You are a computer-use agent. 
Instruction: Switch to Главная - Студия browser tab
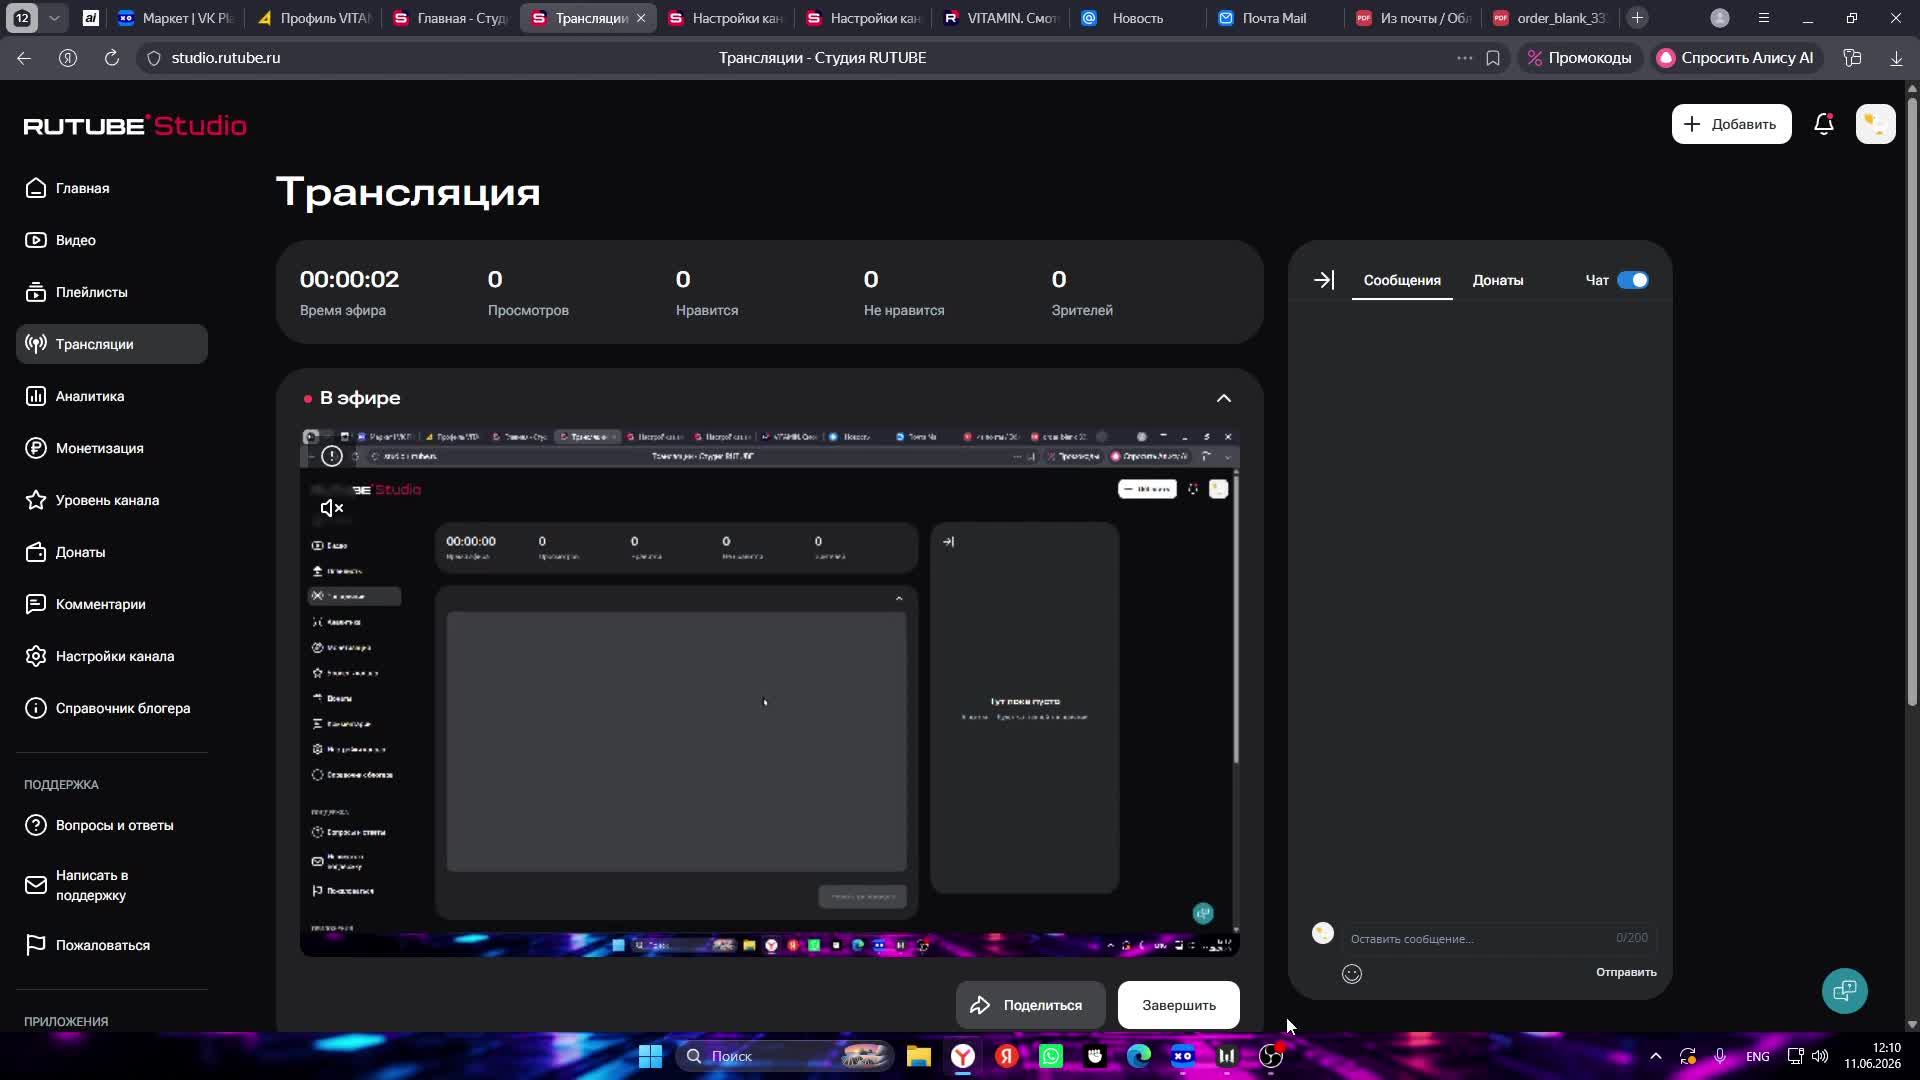tap(451, 18)
